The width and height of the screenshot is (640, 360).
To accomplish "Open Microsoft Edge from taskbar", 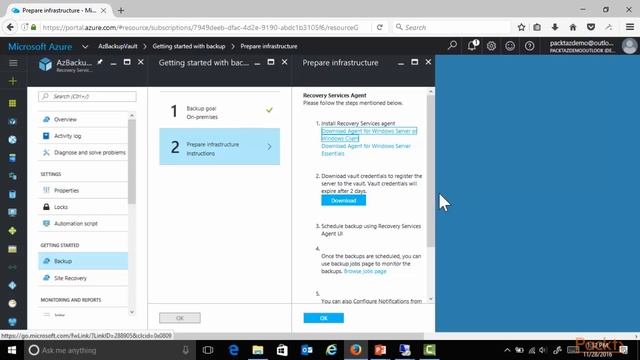I will [233, 350].
